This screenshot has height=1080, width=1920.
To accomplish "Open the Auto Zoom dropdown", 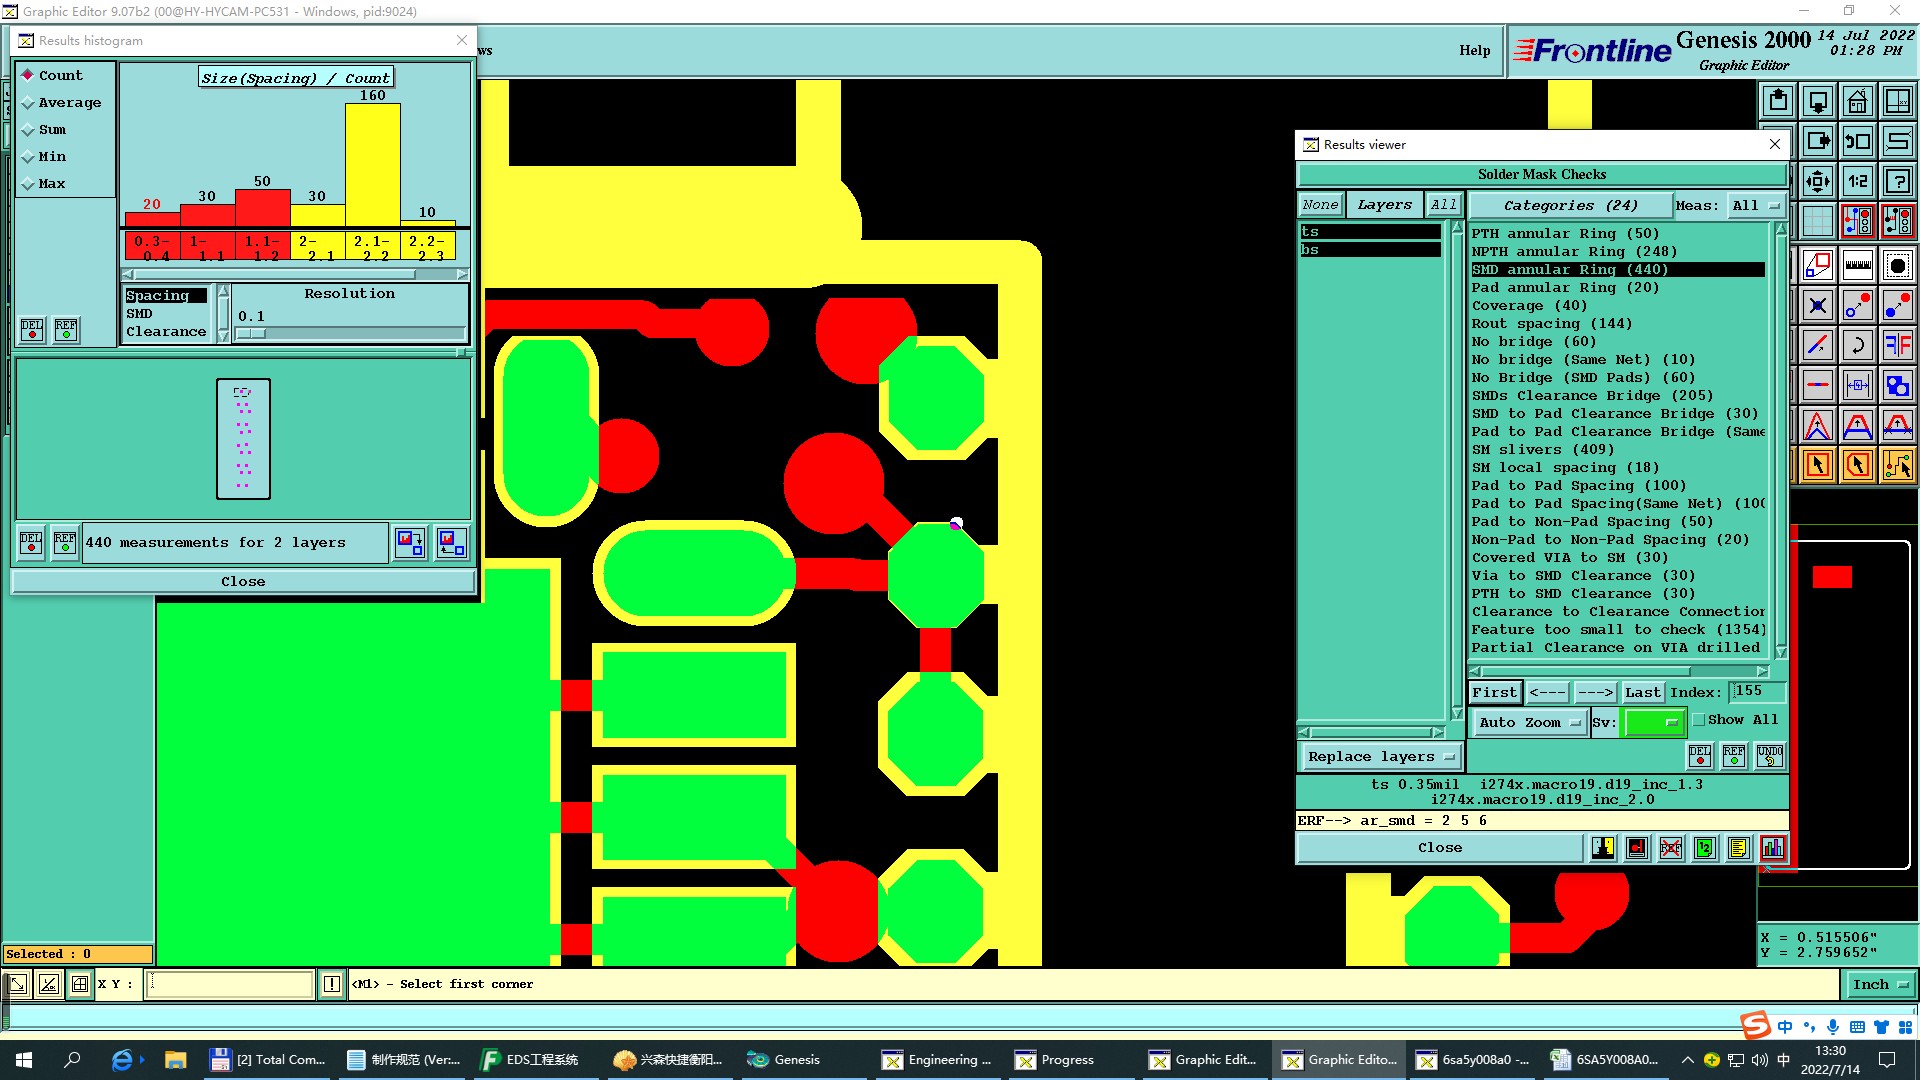I will (1529, 722).
